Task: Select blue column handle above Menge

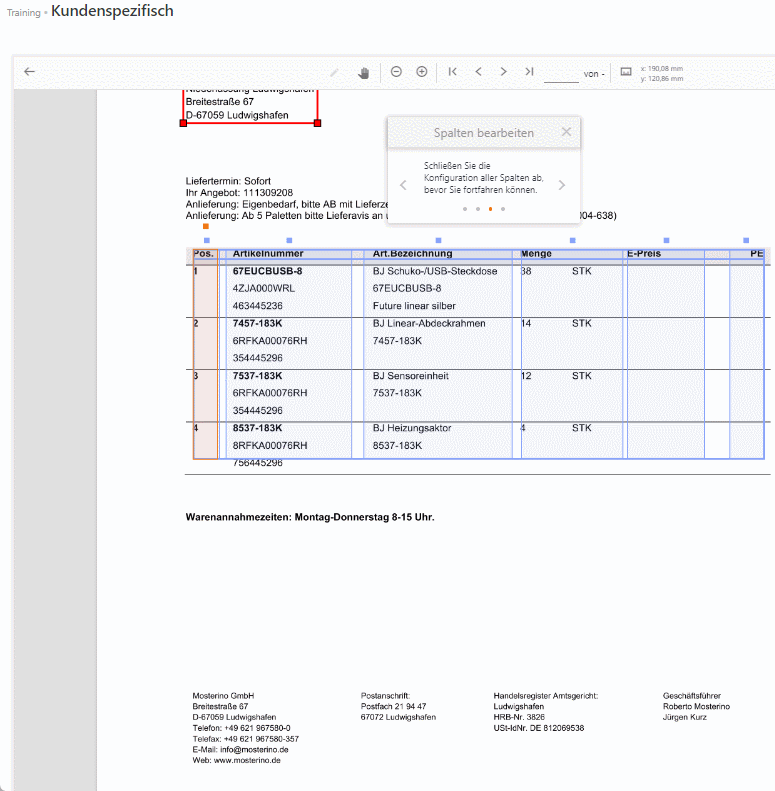Action: 573,241
